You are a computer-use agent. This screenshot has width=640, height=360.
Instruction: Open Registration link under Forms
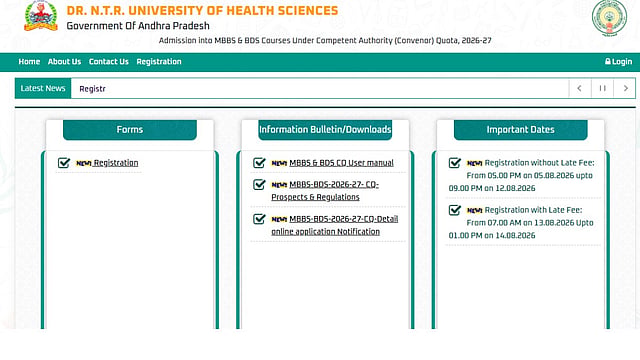click(116, 163)
